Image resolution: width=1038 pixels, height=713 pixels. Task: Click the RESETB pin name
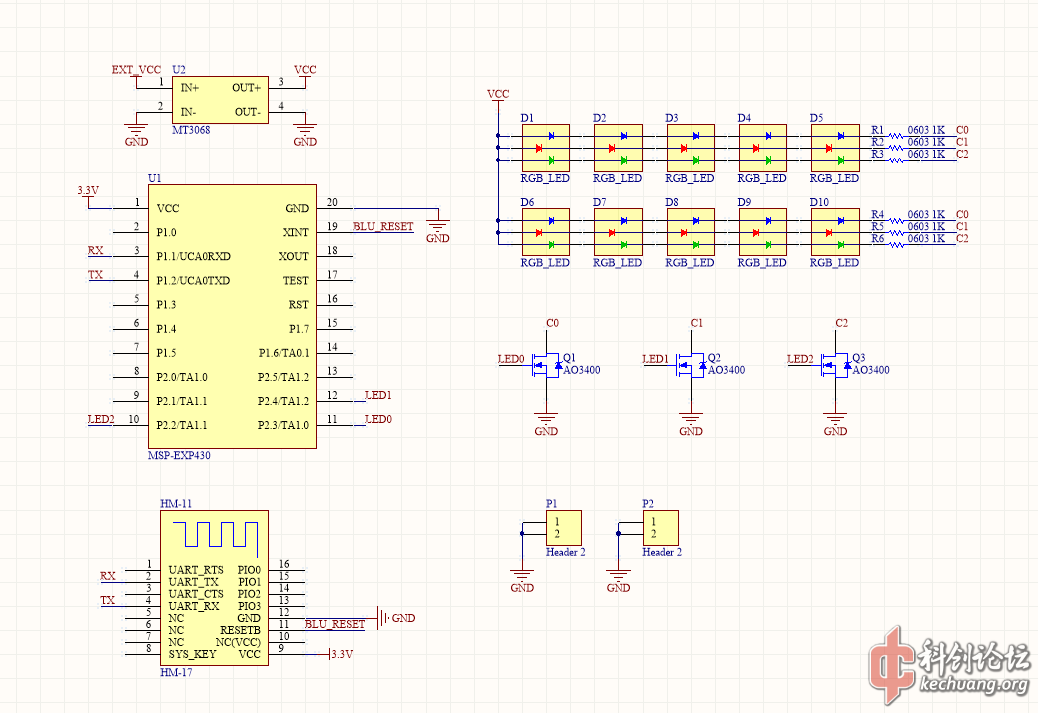coord(240,630)
